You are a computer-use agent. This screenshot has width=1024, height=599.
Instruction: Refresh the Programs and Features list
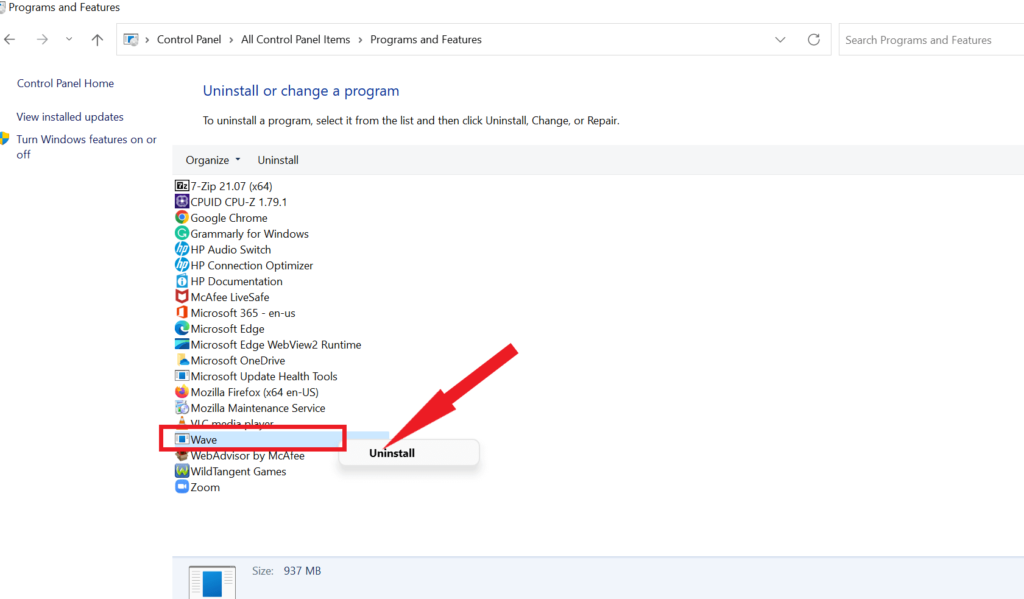pos(814,40)
